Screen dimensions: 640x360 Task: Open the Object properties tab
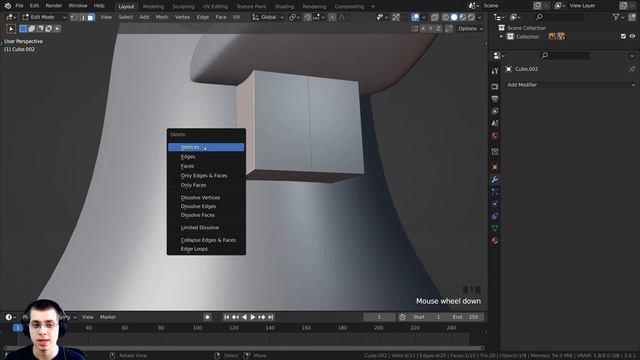point(495,167)
